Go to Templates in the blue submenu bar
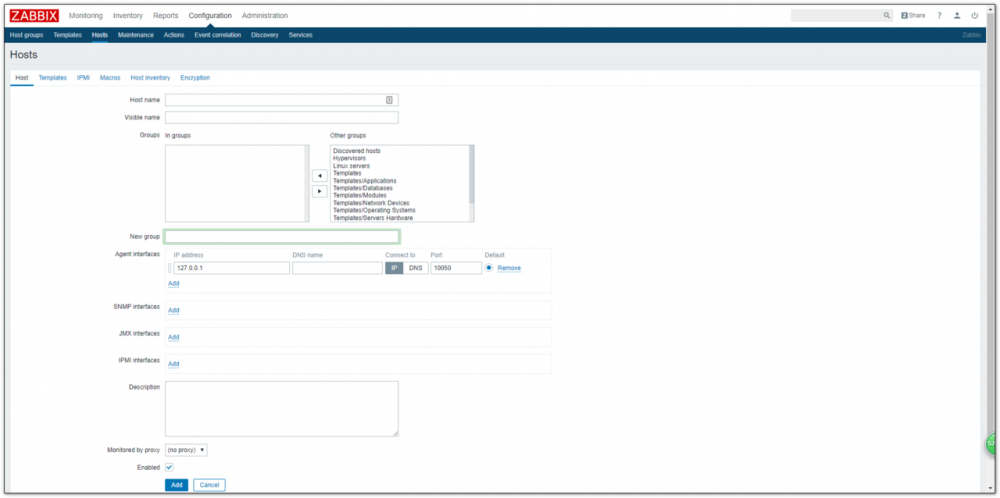Viewport: 1000px width, 498px height. click(x=68, y=35)
